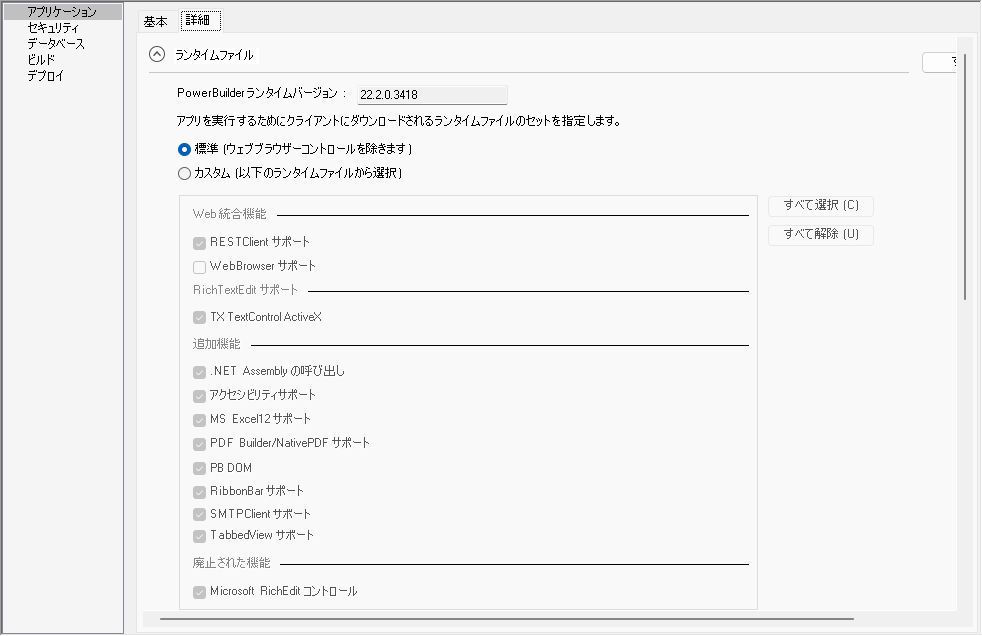This screenshot has width=982, height=636.
Task: Switch to the 詳細 tab
Action: click(200, 21)
